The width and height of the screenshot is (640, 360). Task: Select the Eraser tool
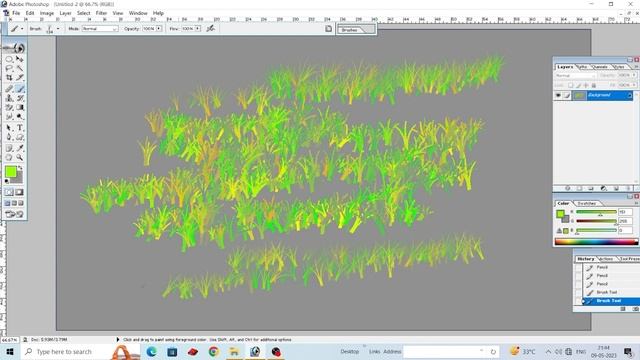9,107
